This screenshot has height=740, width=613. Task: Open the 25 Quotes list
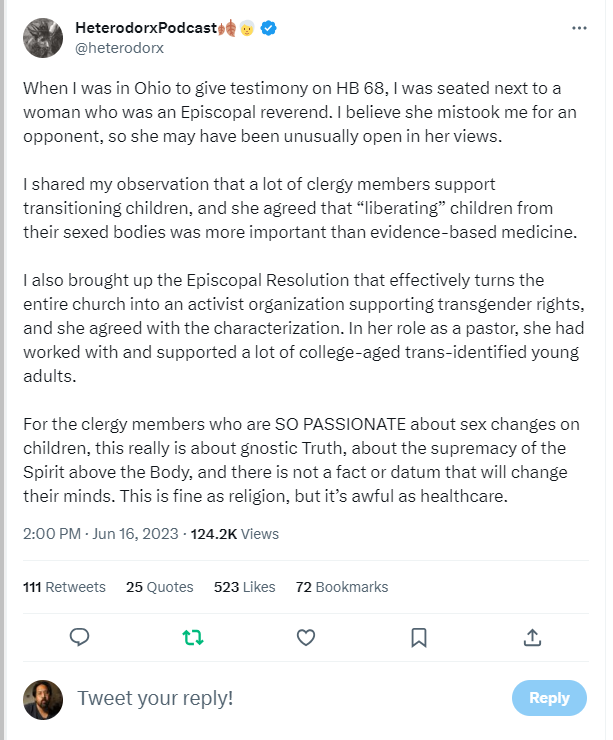[x=159, y=587]
